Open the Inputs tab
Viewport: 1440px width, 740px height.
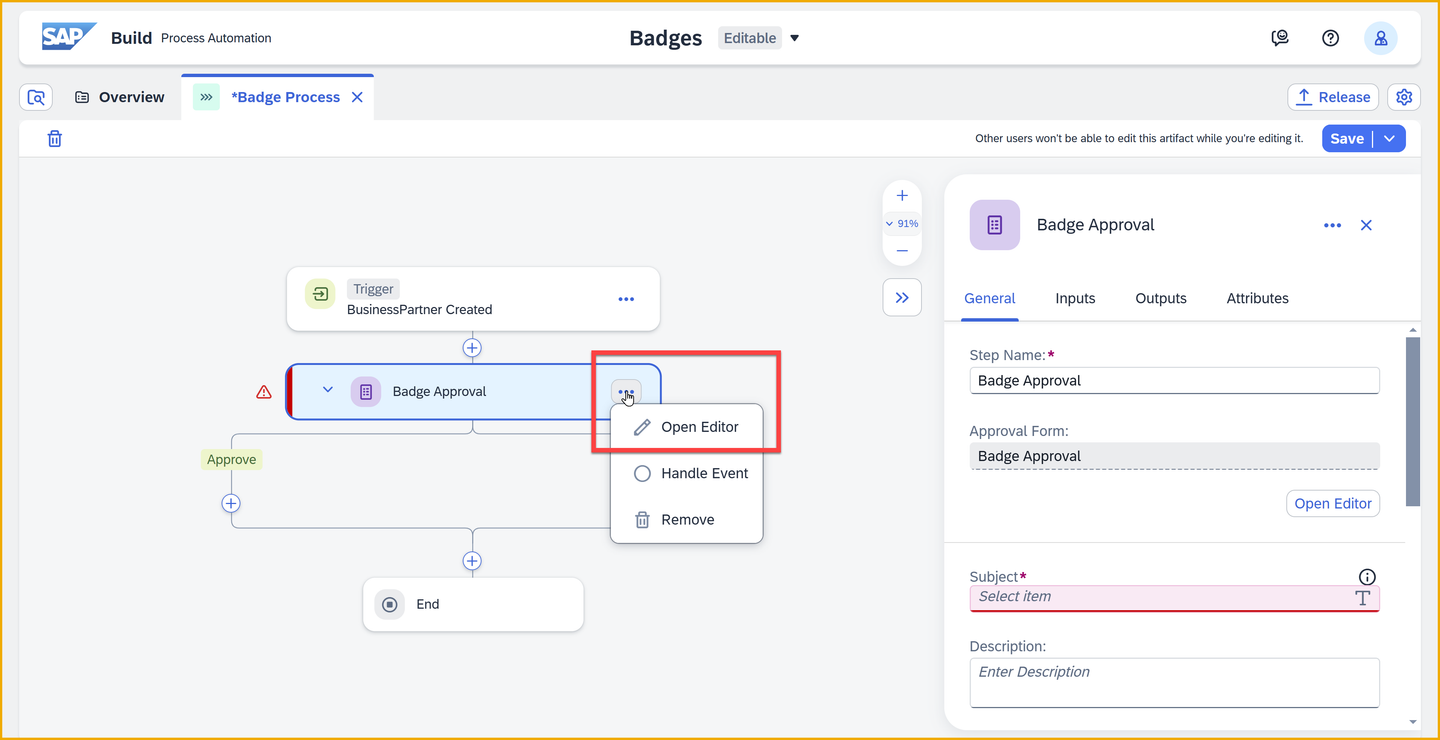click(x=1075, y=298)
